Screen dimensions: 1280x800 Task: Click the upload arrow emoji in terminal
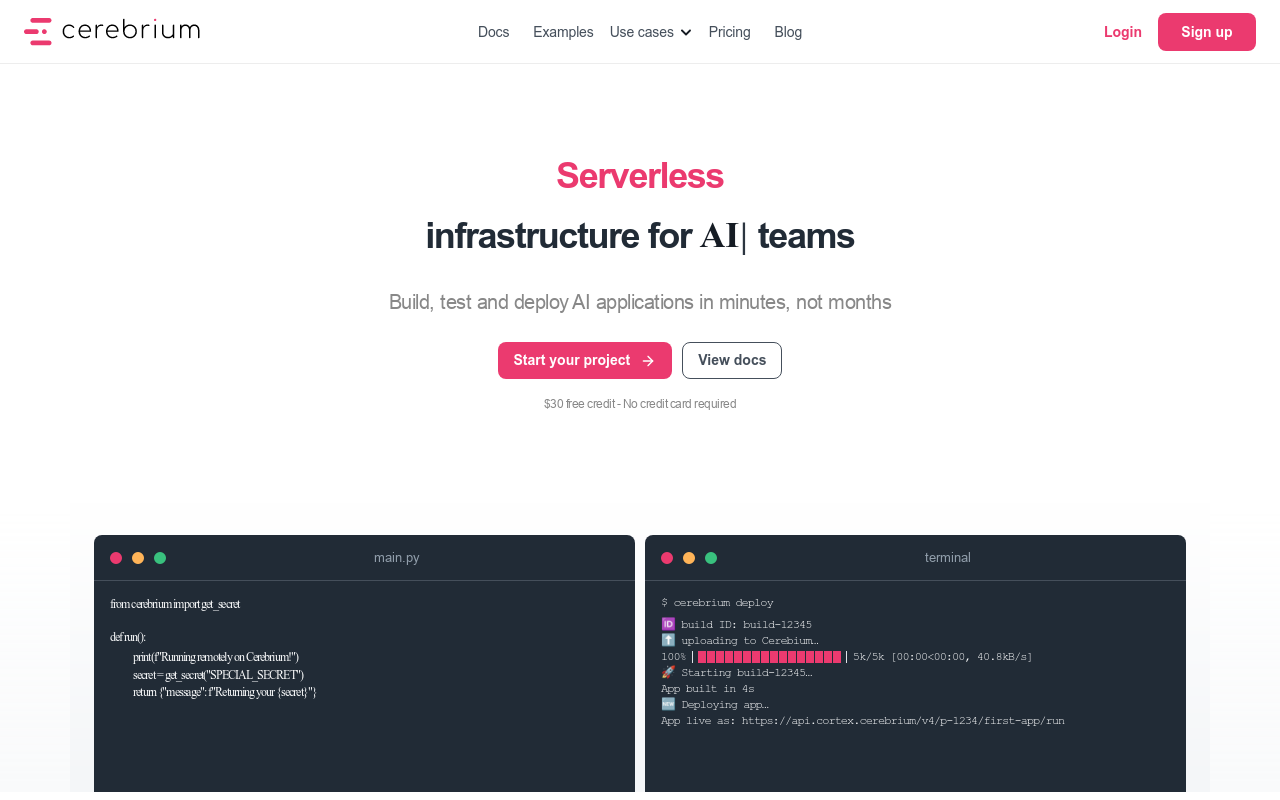(668, 640)
